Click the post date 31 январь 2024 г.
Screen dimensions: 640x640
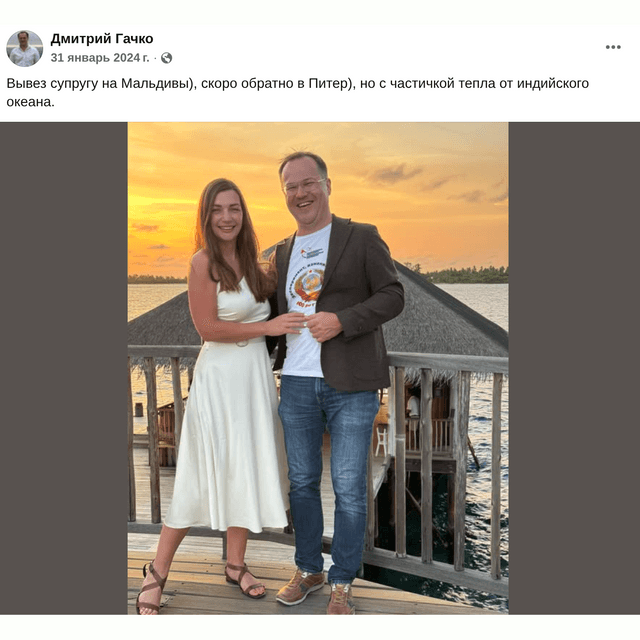(100, 58)
